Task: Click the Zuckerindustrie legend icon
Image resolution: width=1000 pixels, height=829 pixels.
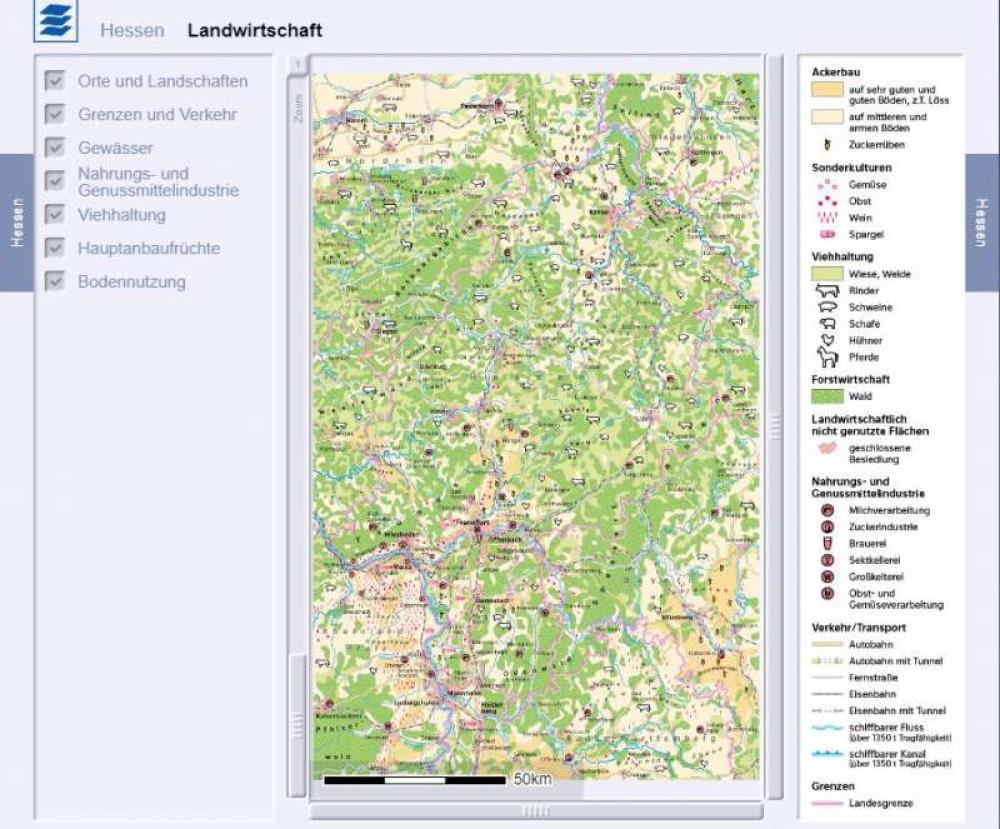Action: (x=827, y=527)
